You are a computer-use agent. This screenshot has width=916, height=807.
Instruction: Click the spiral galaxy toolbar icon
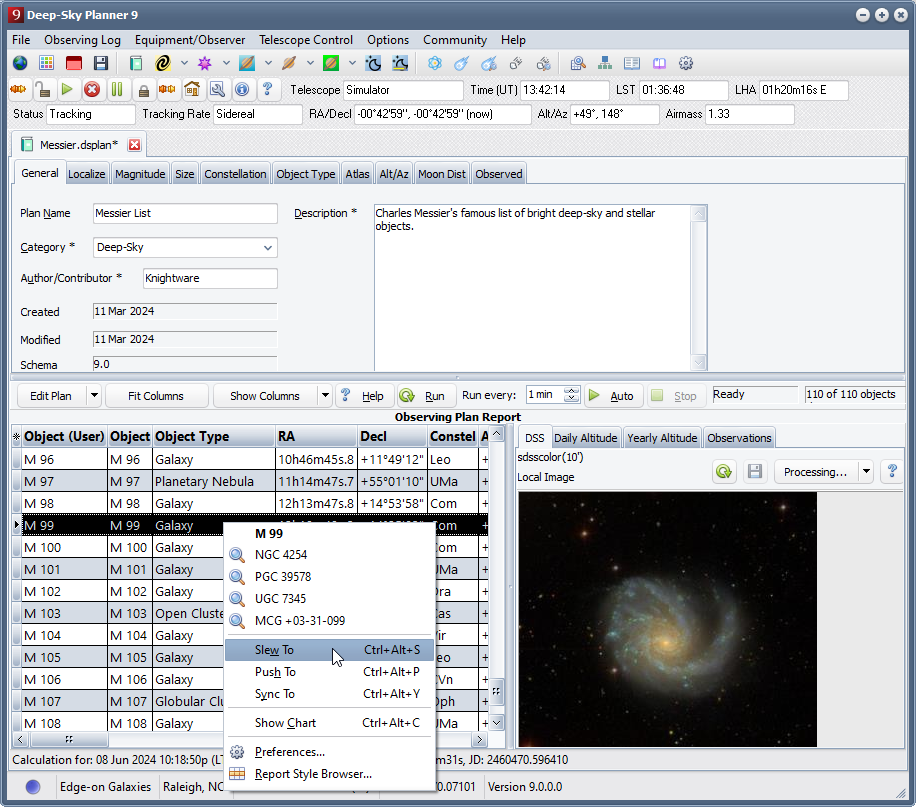click(x=163, y=64)
